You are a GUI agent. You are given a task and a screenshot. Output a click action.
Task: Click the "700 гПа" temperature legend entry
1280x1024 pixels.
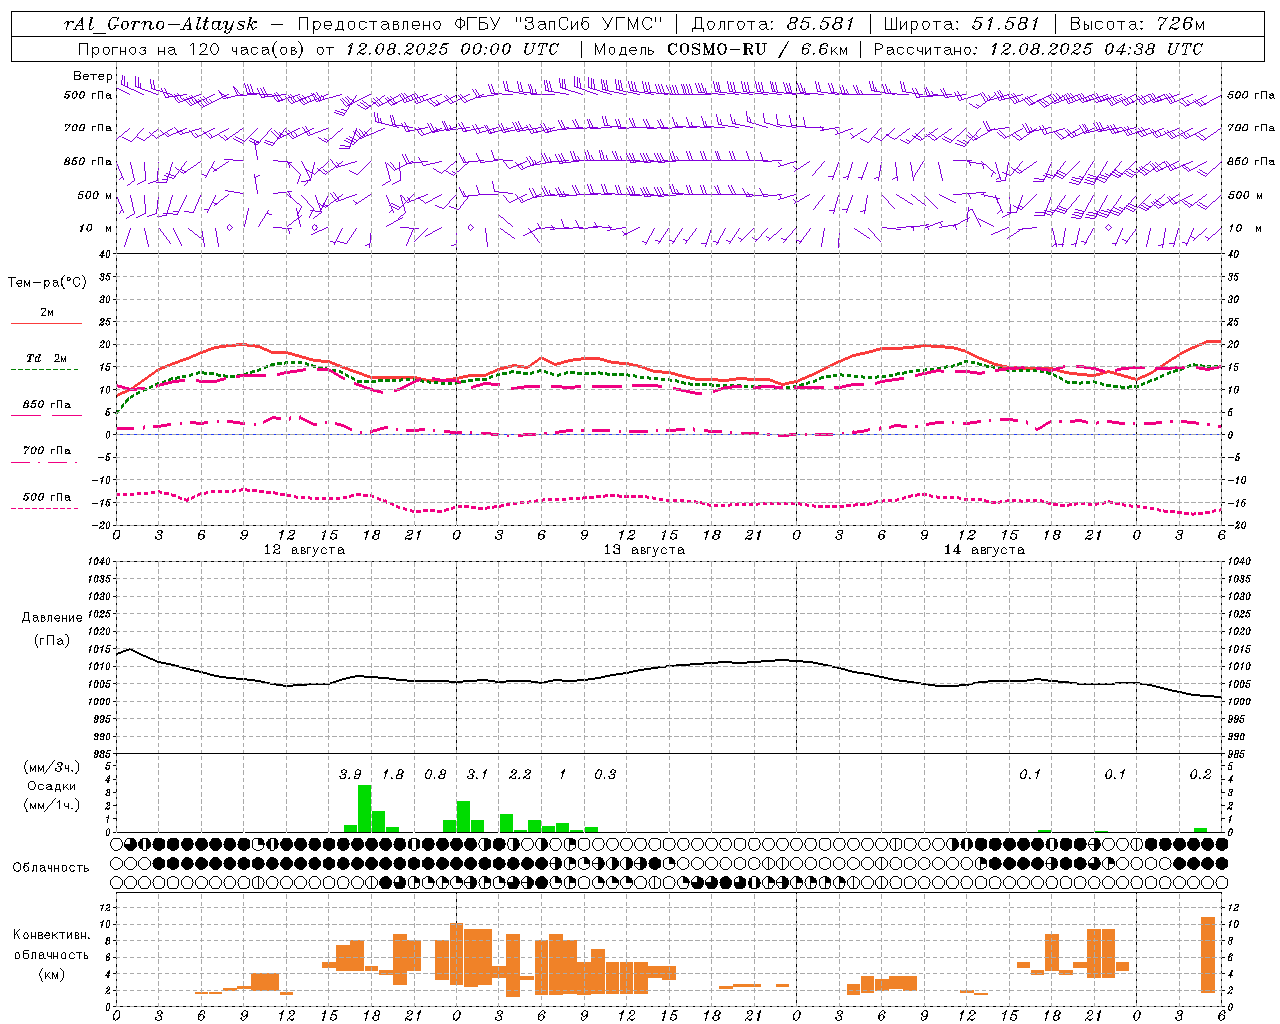coord(47,451)
